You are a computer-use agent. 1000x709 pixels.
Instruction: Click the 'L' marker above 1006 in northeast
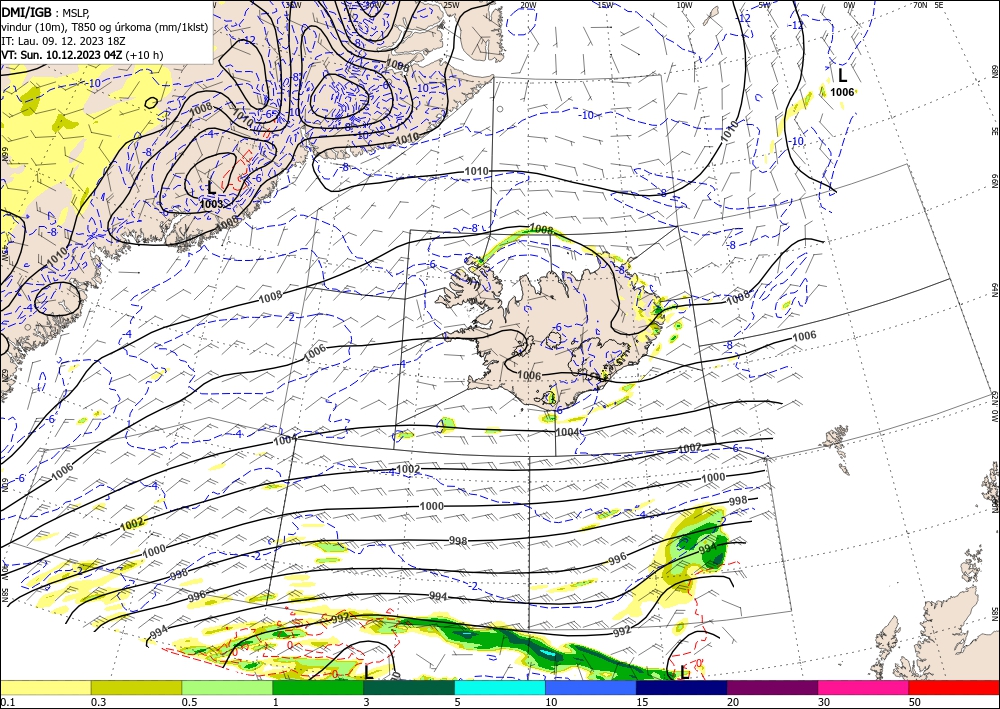842,75
